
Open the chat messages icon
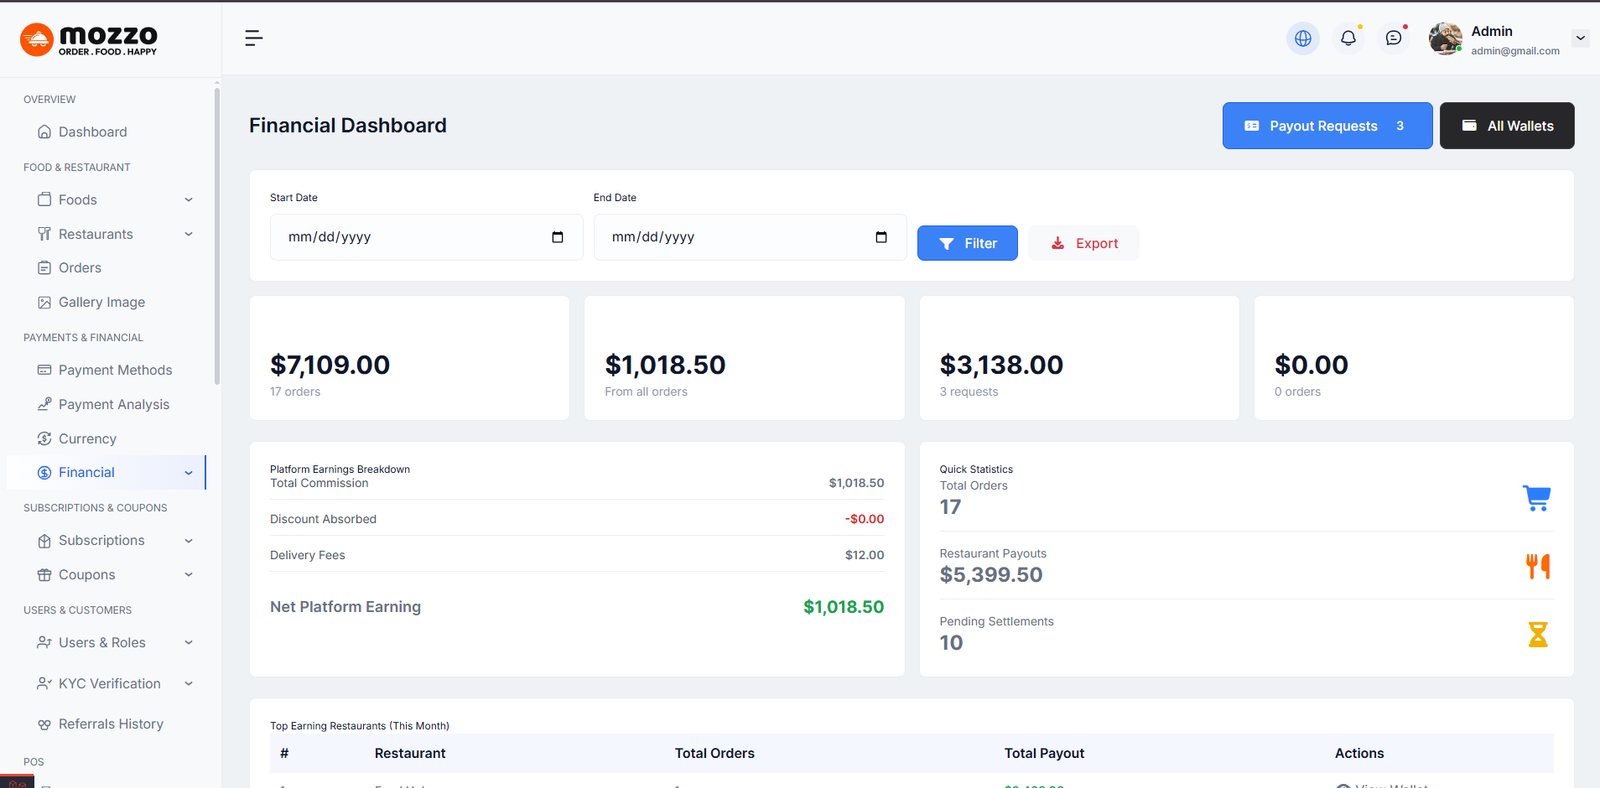click(1393, 38)
